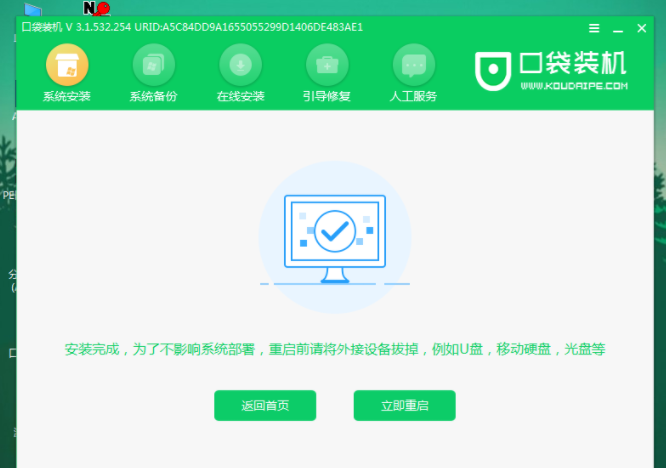Click the 立即重启 button
The height and width of the screenshot is (468, 666).
(404, 406)
